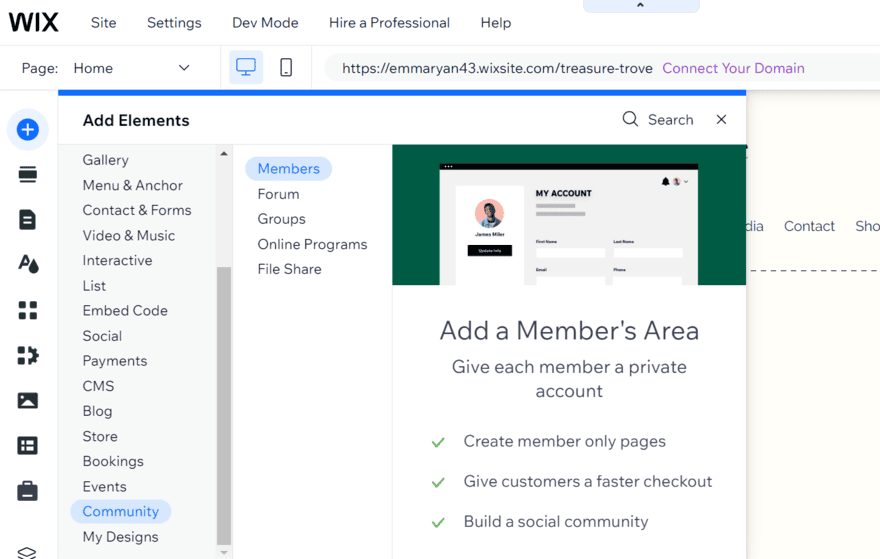Open the Sections panel icon in the sidebar
This screenshot has height=559, width=880.
click(x=28, y=175)
